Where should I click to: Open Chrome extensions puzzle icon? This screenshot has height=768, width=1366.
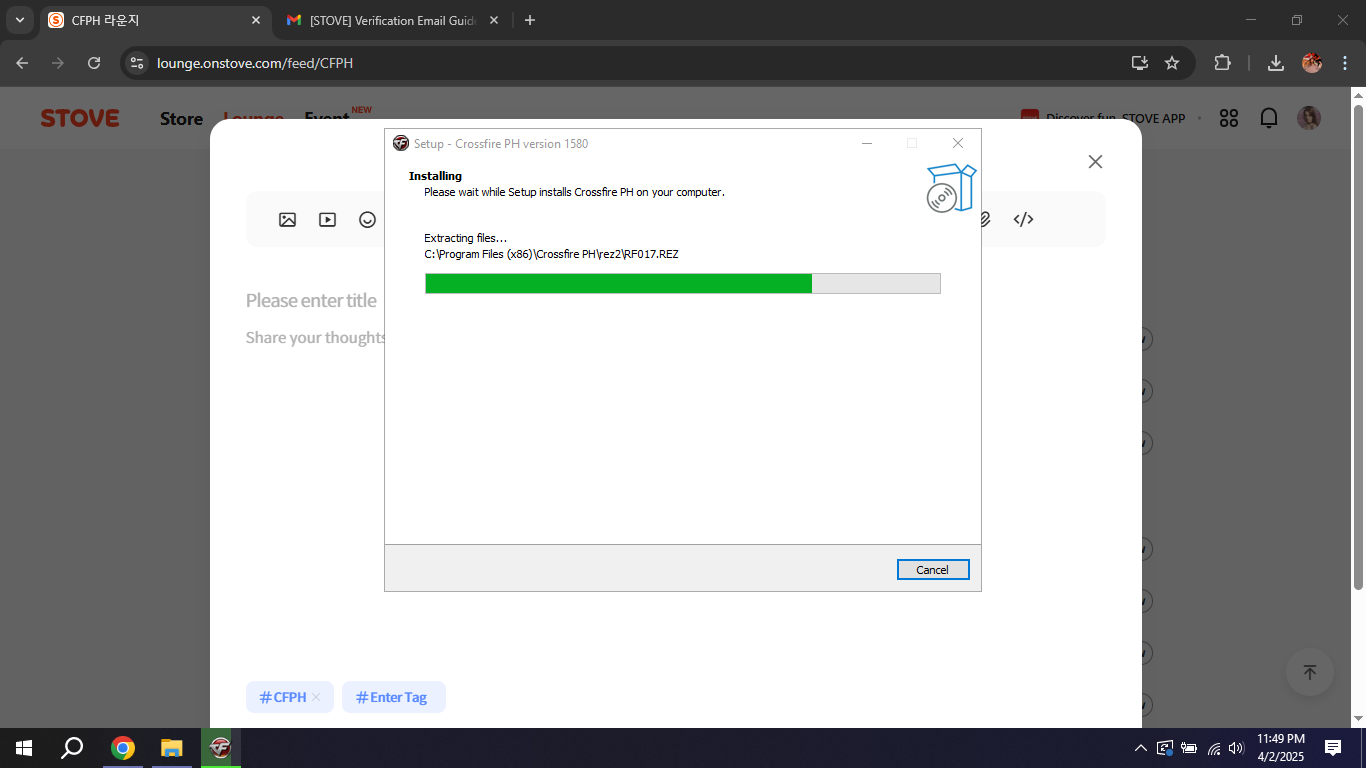pos(1222,63)
